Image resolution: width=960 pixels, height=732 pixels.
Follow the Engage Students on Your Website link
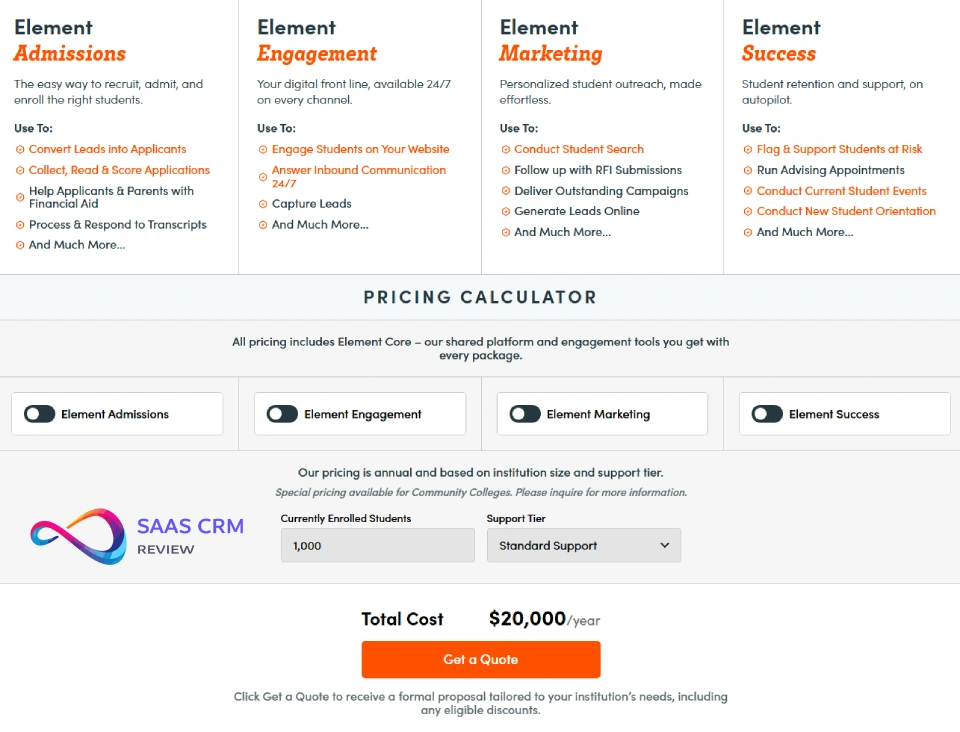pos(360,149)
